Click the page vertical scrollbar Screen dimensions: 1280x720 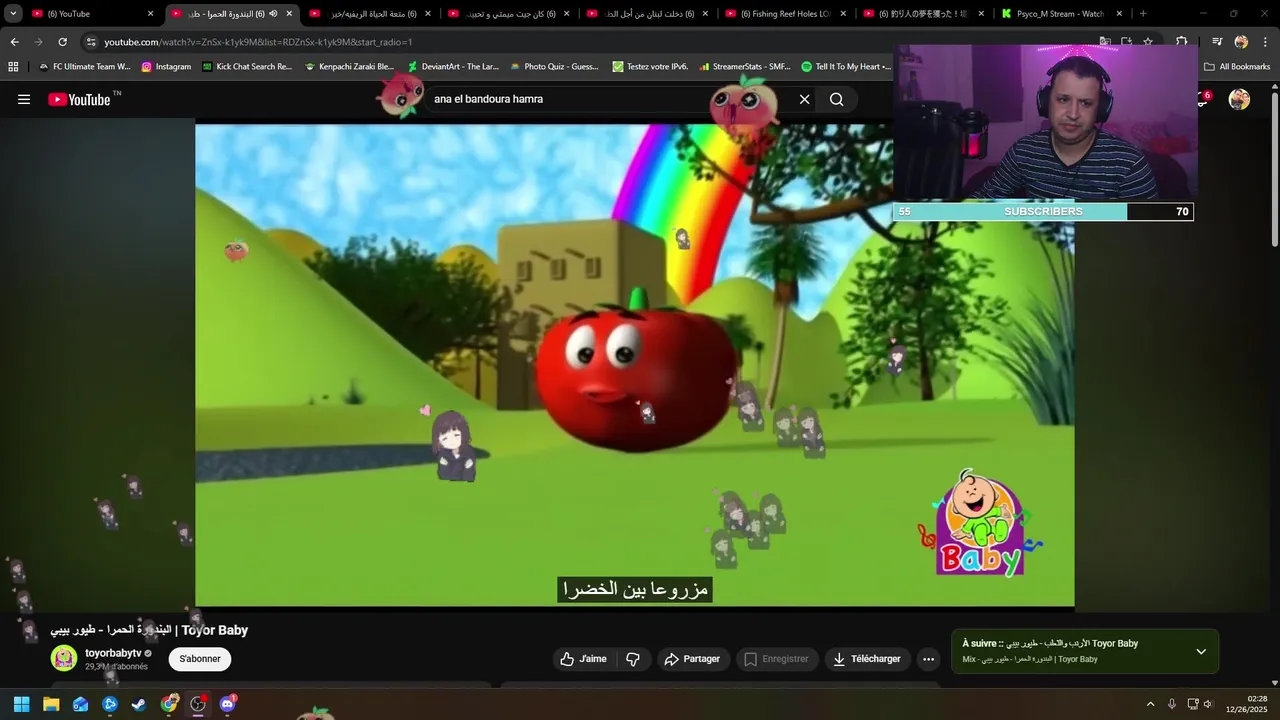click(1274, 170)
